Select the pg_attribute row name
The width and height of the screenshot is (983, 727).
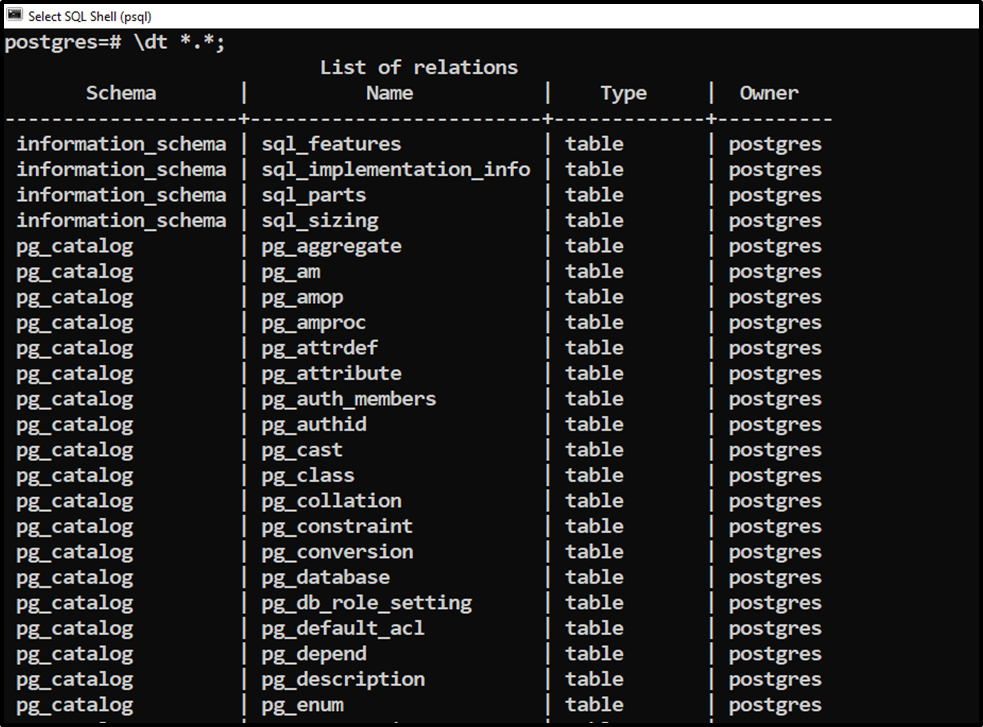point(331,374)
